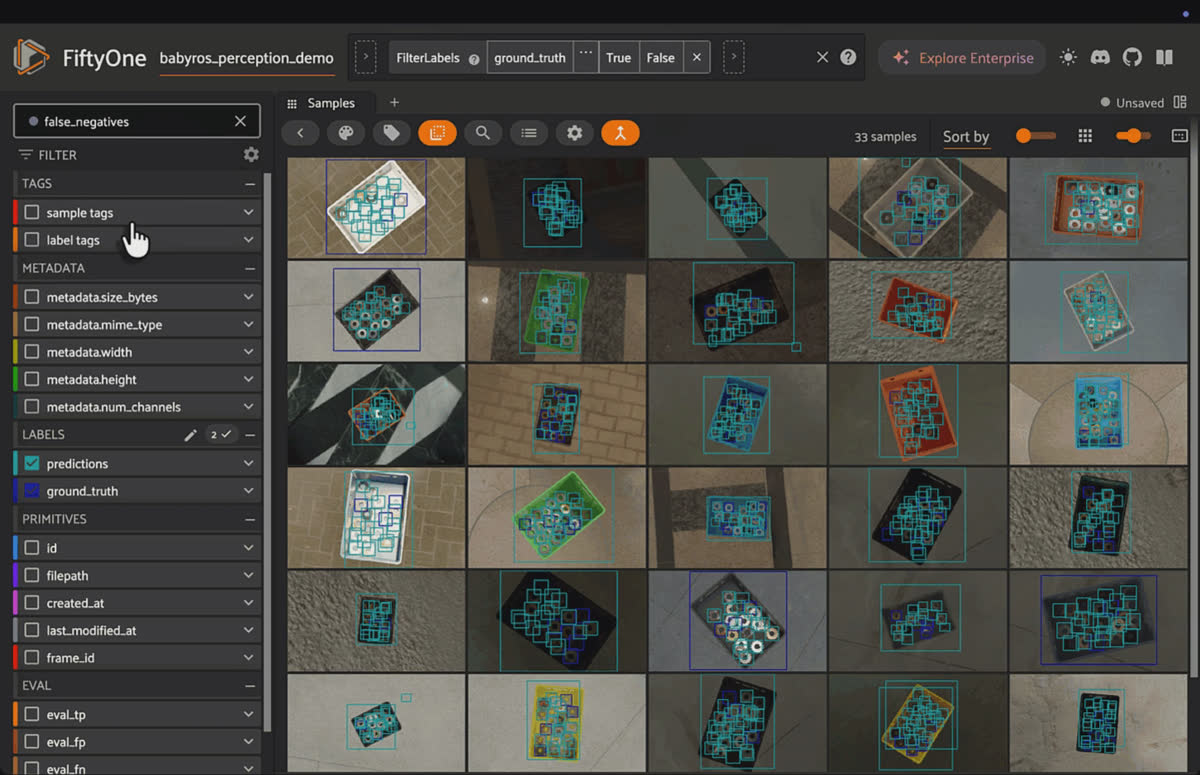Viewport: 1200px width, 775px height.
Task: Expand the predictions filter chevron
Action: point(248,464)
